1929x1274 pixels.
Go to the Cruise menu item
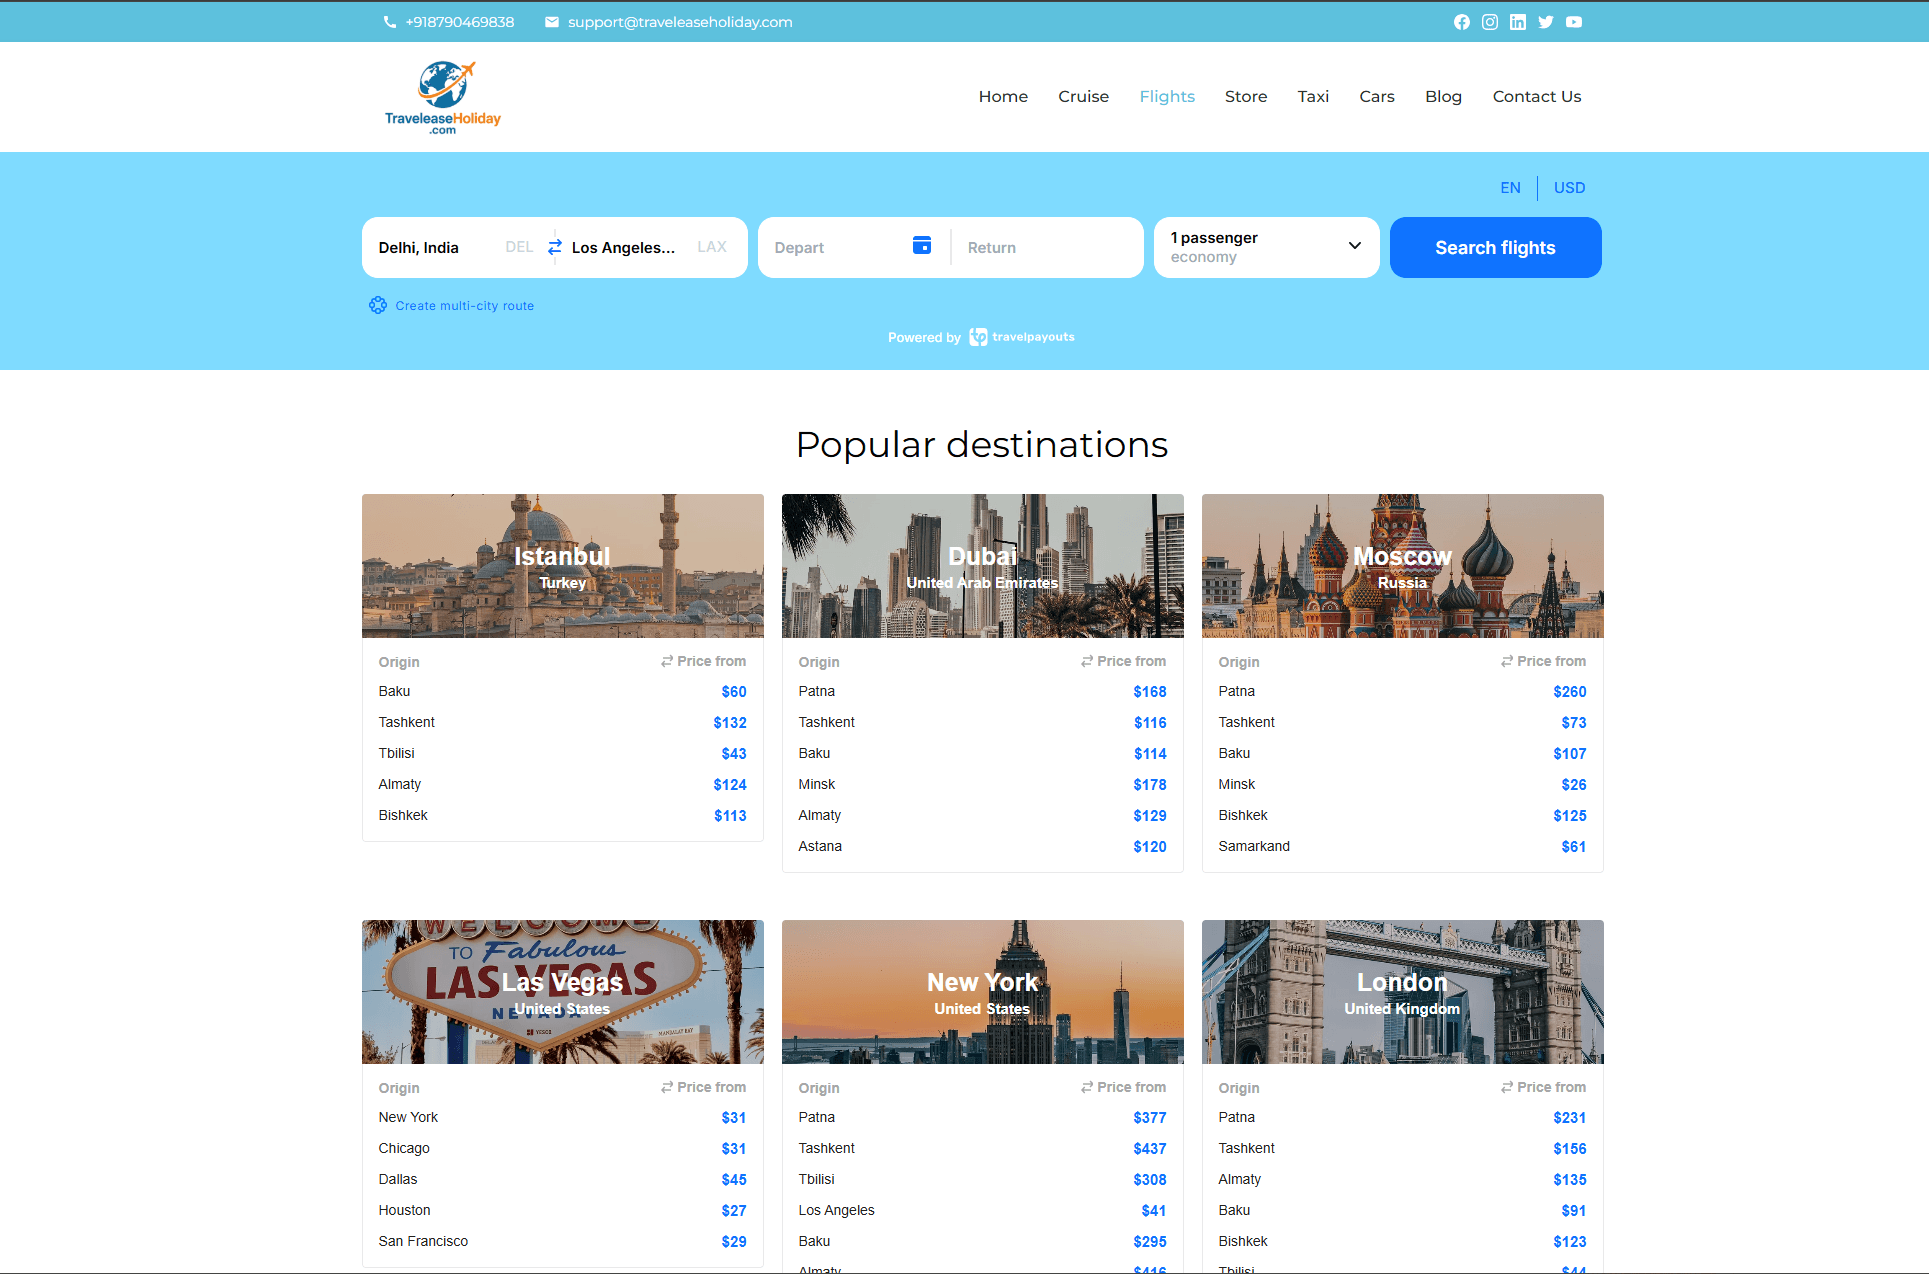1083,96
